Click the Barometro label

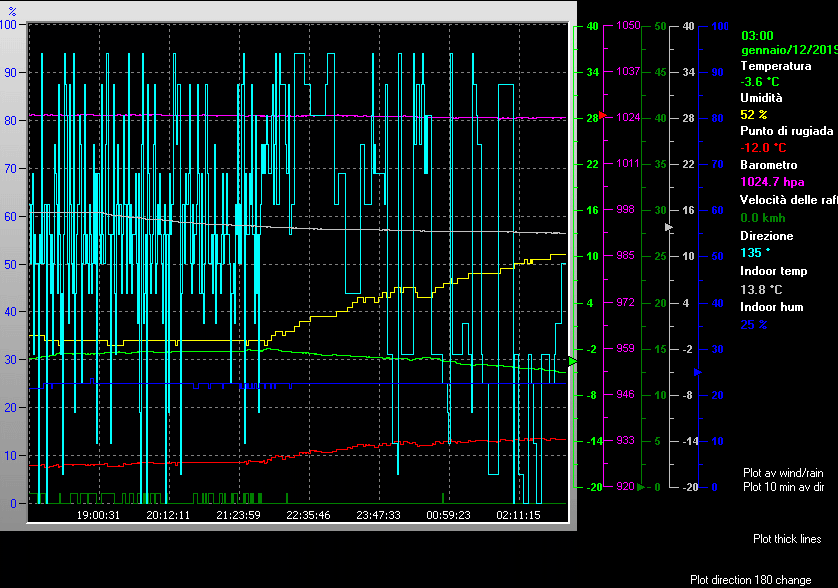tap(768, 165)
